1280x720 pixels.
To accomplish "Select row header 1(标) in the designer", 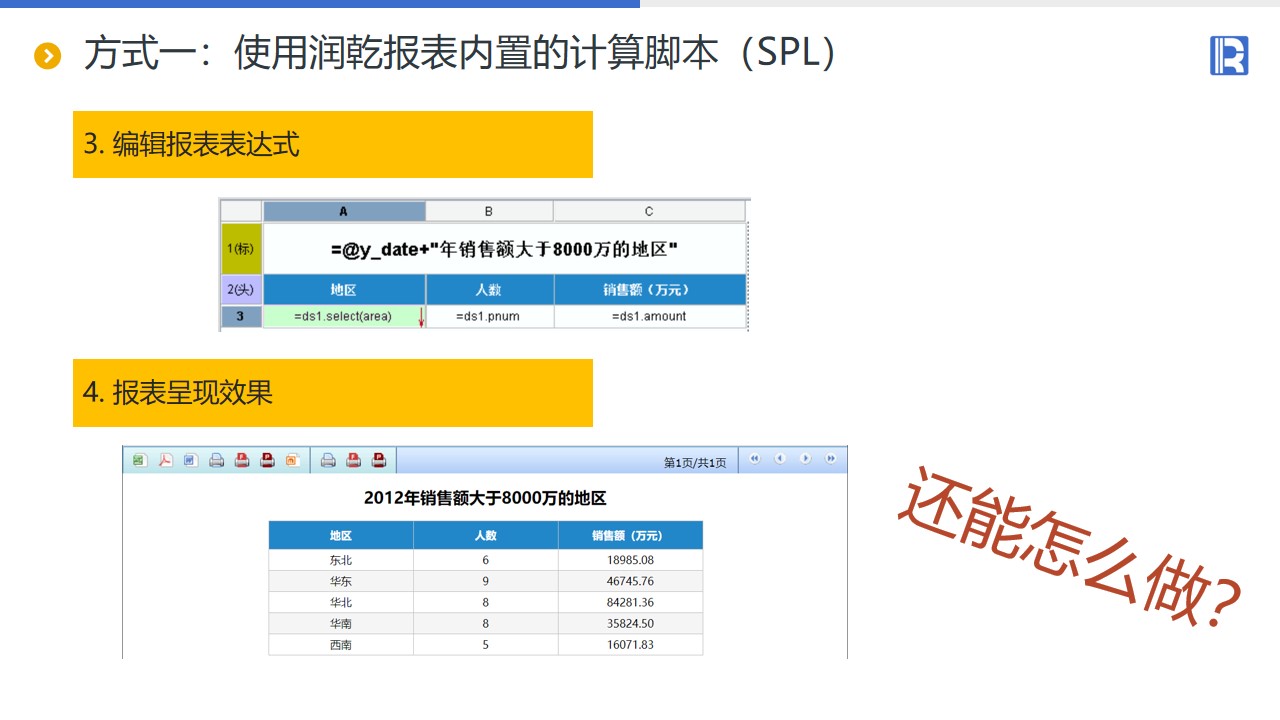I will pyautogui.click(x=241, y=248).
